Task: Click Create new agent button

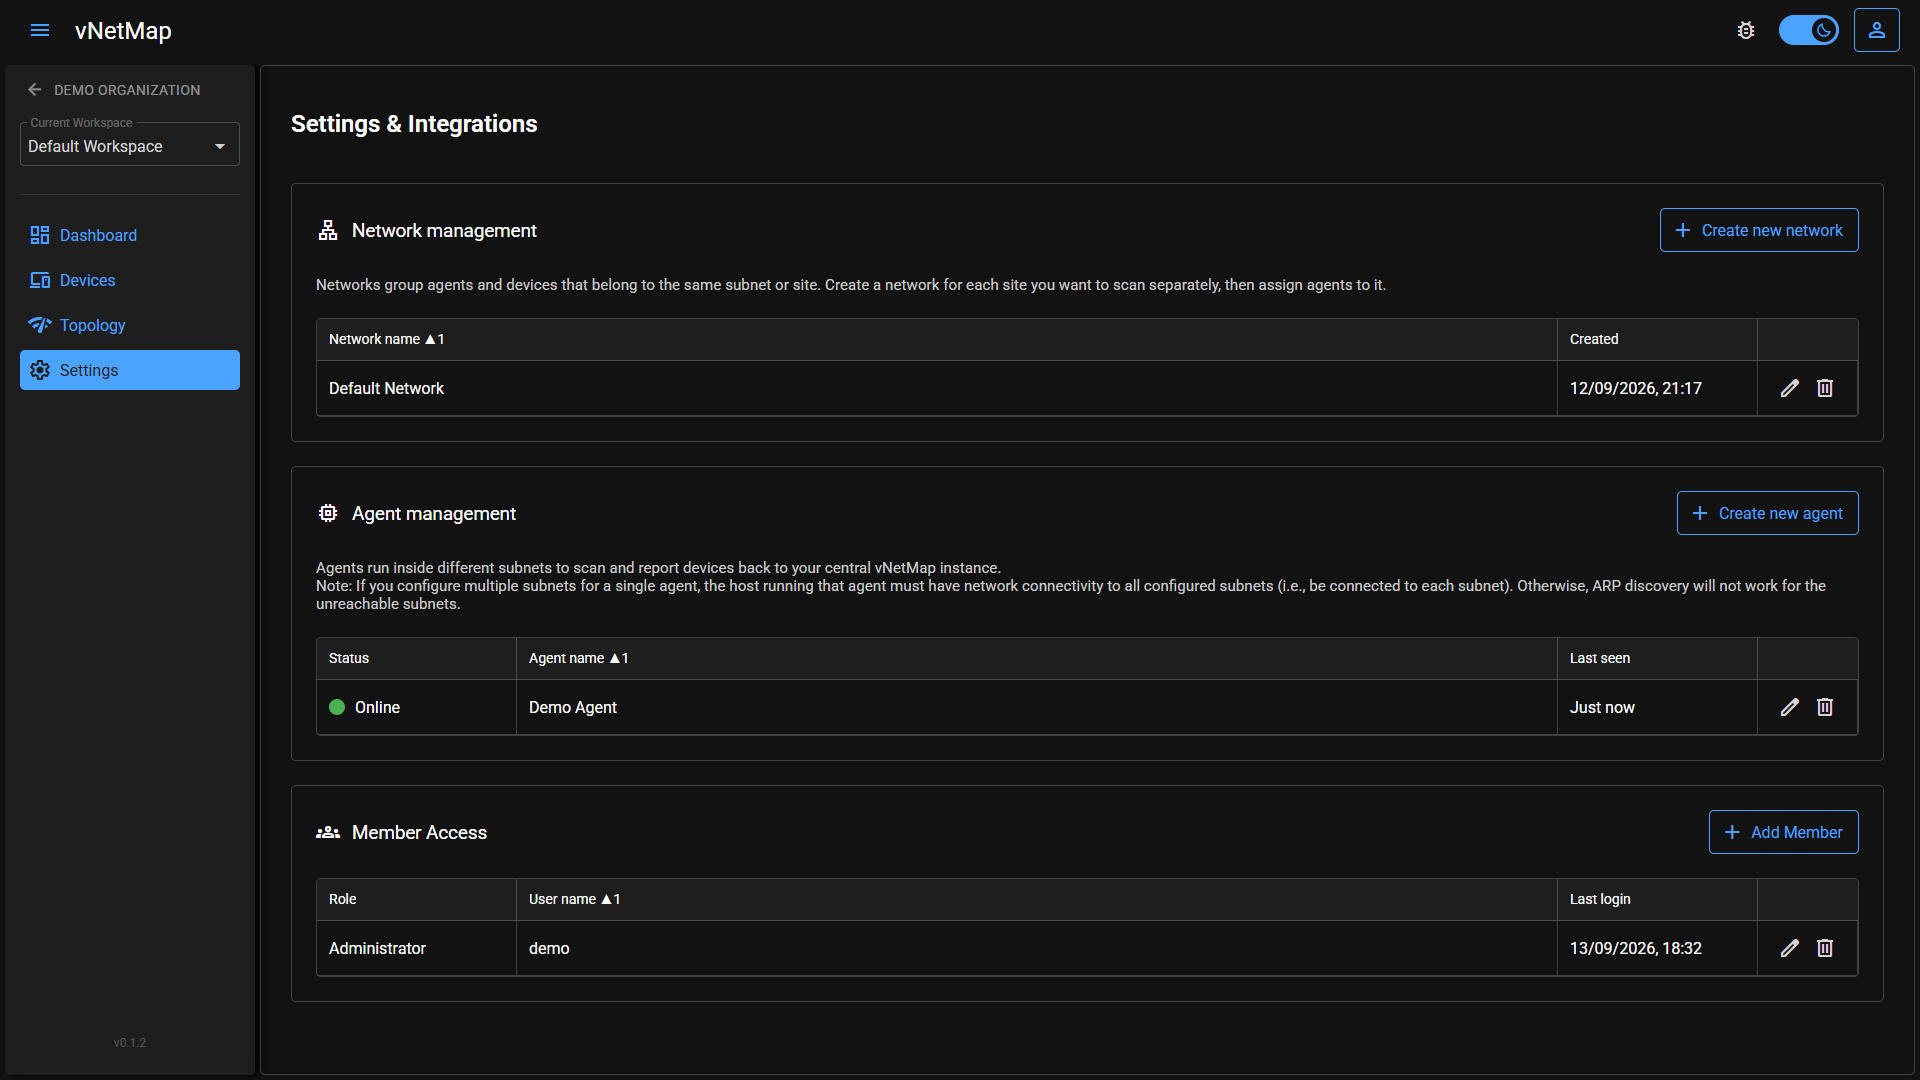Action: click(x=1767, y=513)
